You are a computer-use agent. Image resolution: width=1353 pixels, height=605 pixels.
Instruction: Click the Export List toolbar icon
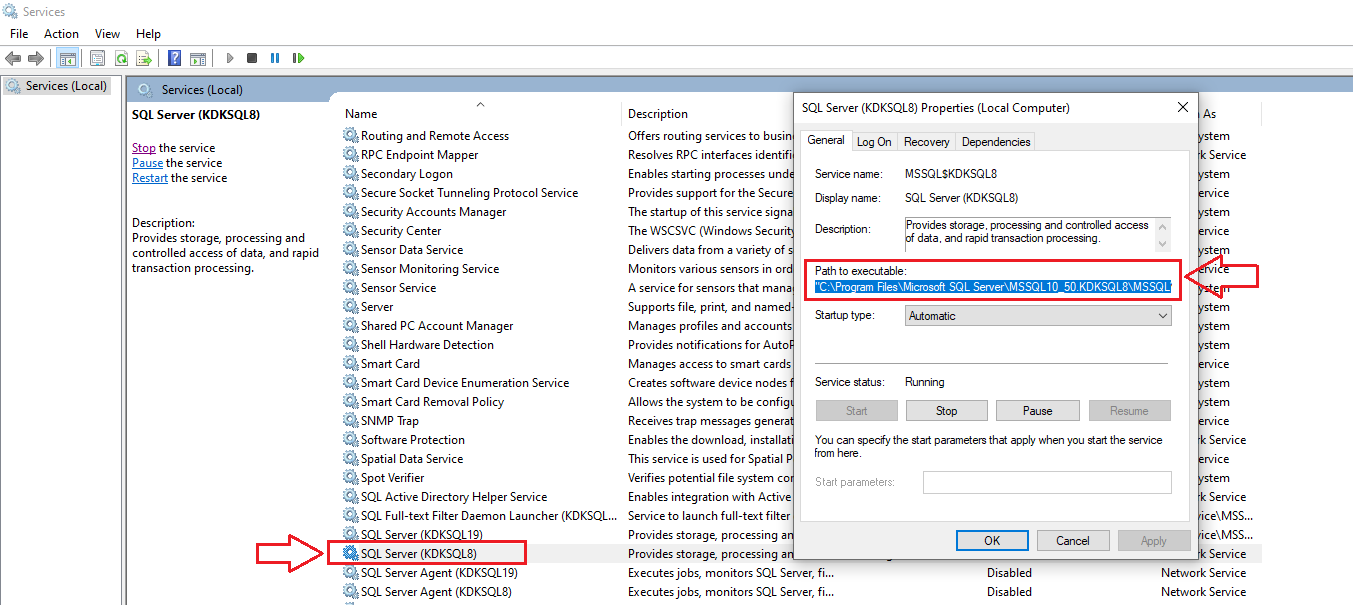[x=144, y=58]
